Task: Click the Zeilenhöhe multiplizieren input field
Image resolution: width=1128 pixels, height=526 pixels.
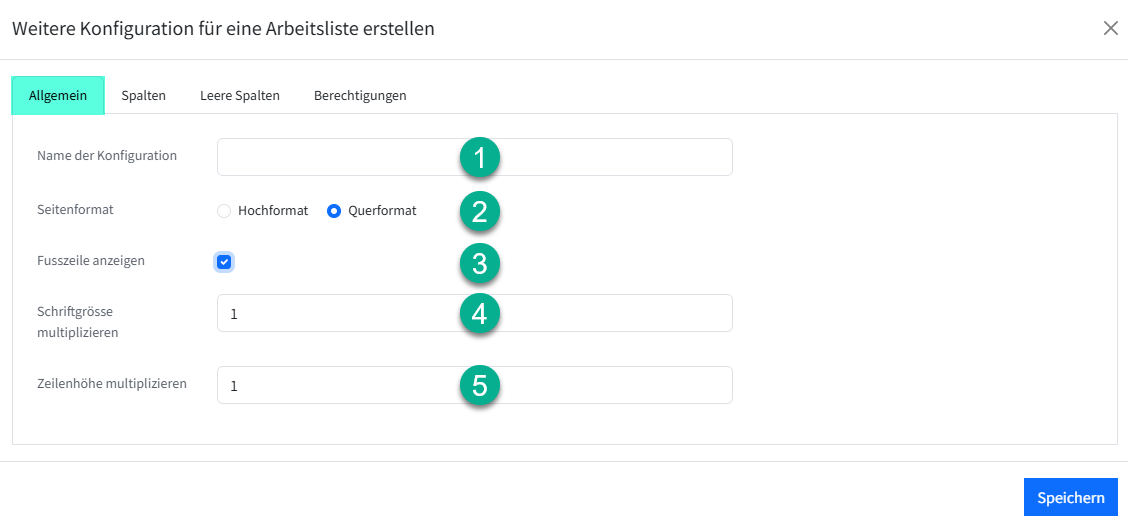Action: (330, 385)
